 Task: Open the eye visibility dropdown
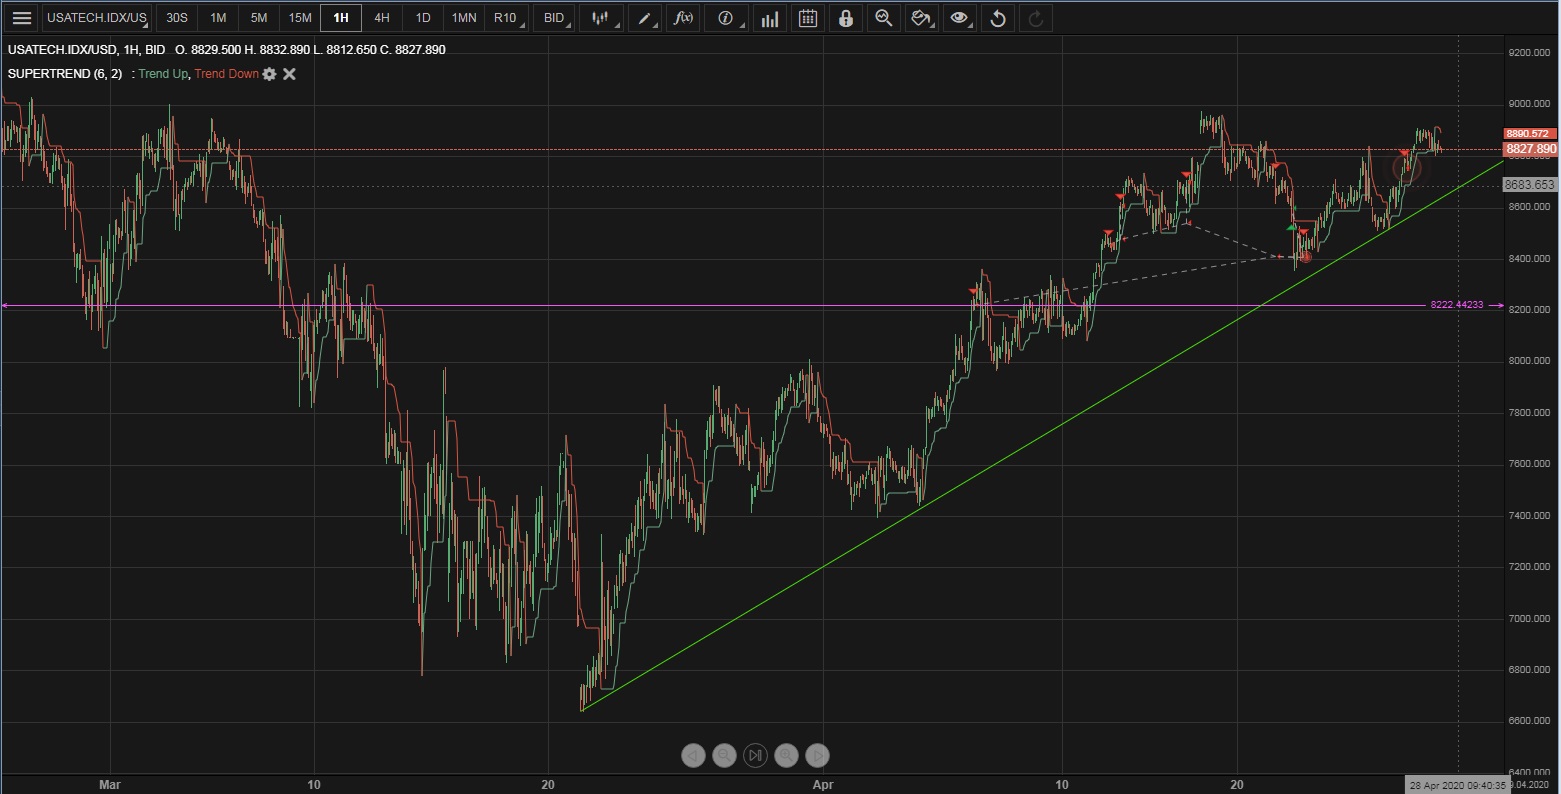[960, 18]
